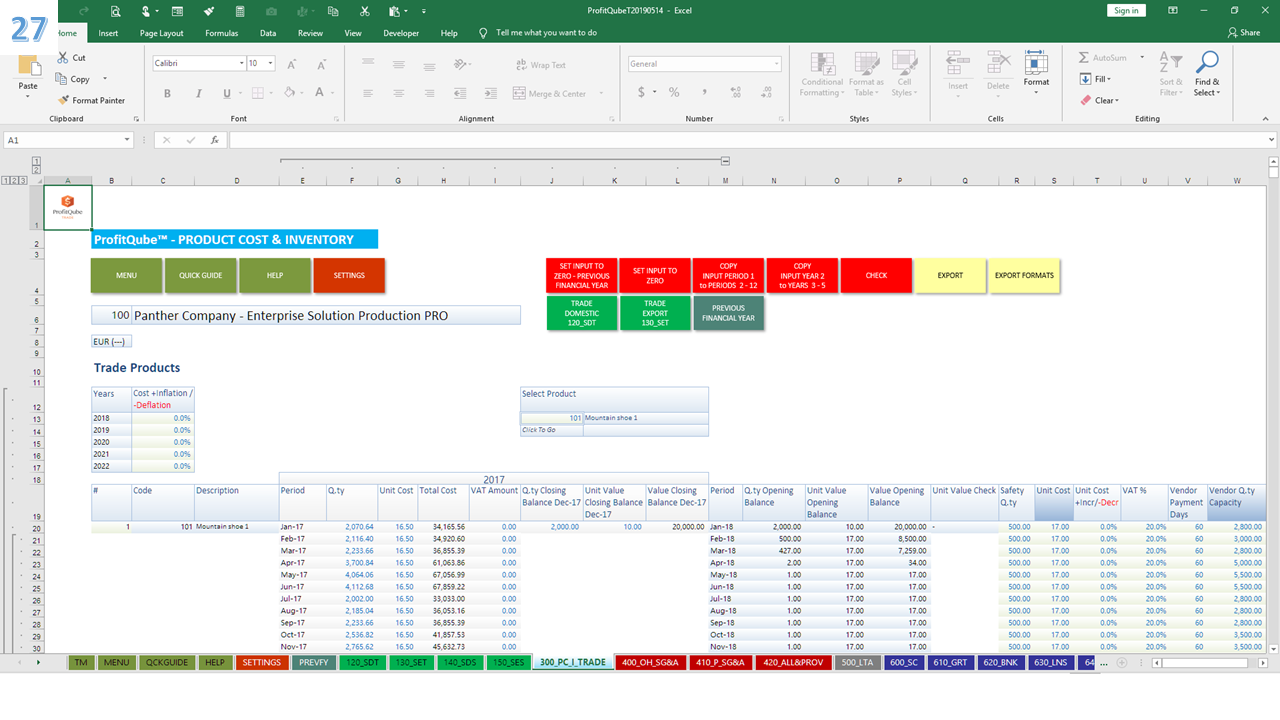This screenshot has height=720, width=1280.
Task: Click the Insert Function fx icon
Action: (x=214, y=141)
